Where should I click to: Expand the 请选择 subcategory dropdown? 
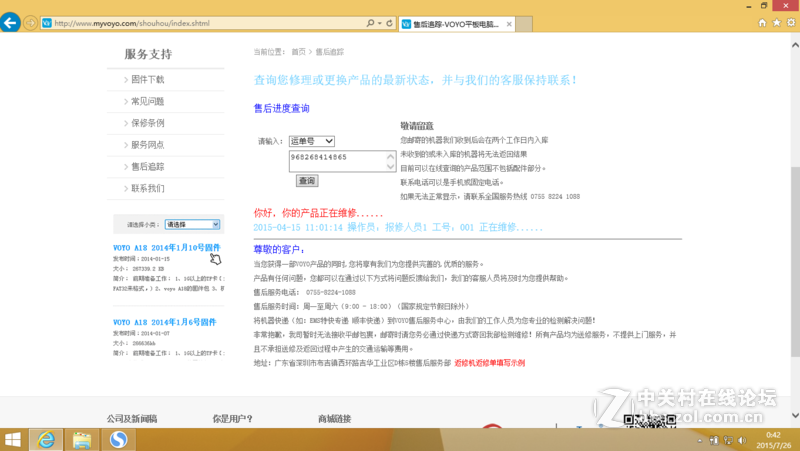(192, 224)
